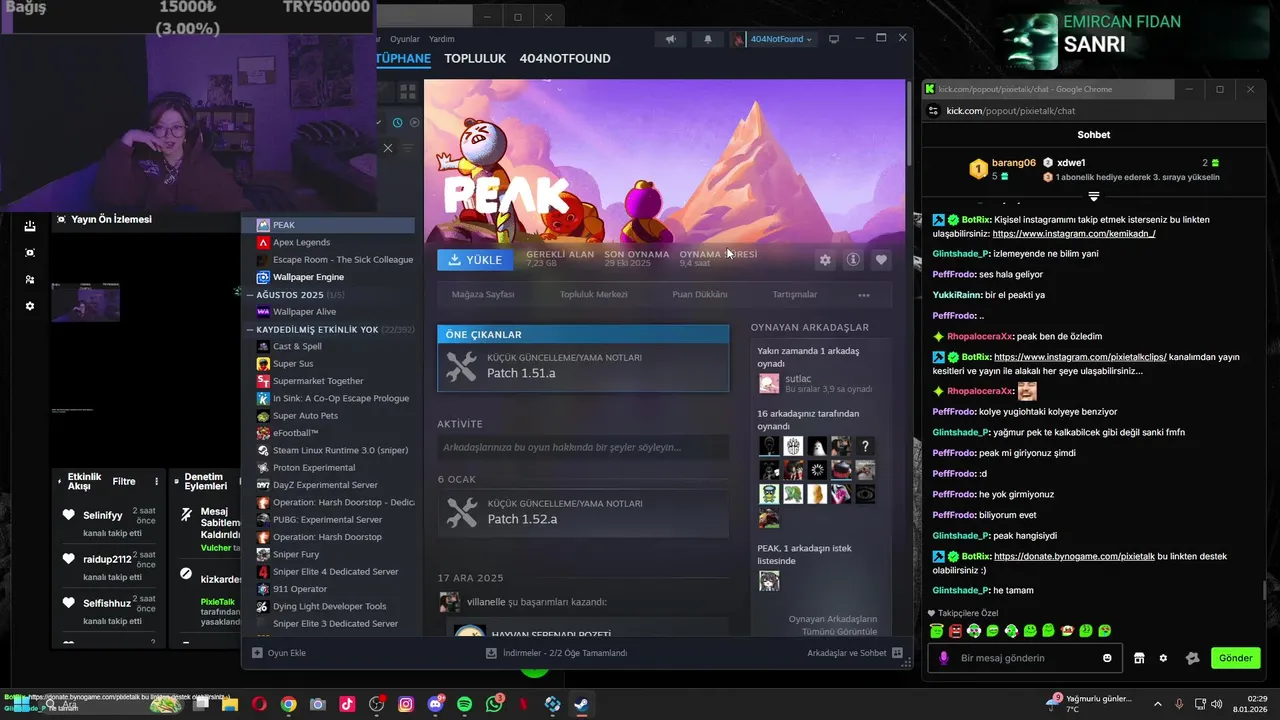Click the purple microphone icon in chat
Screen dimensions: 1280x720
click(x=943, y=658)
